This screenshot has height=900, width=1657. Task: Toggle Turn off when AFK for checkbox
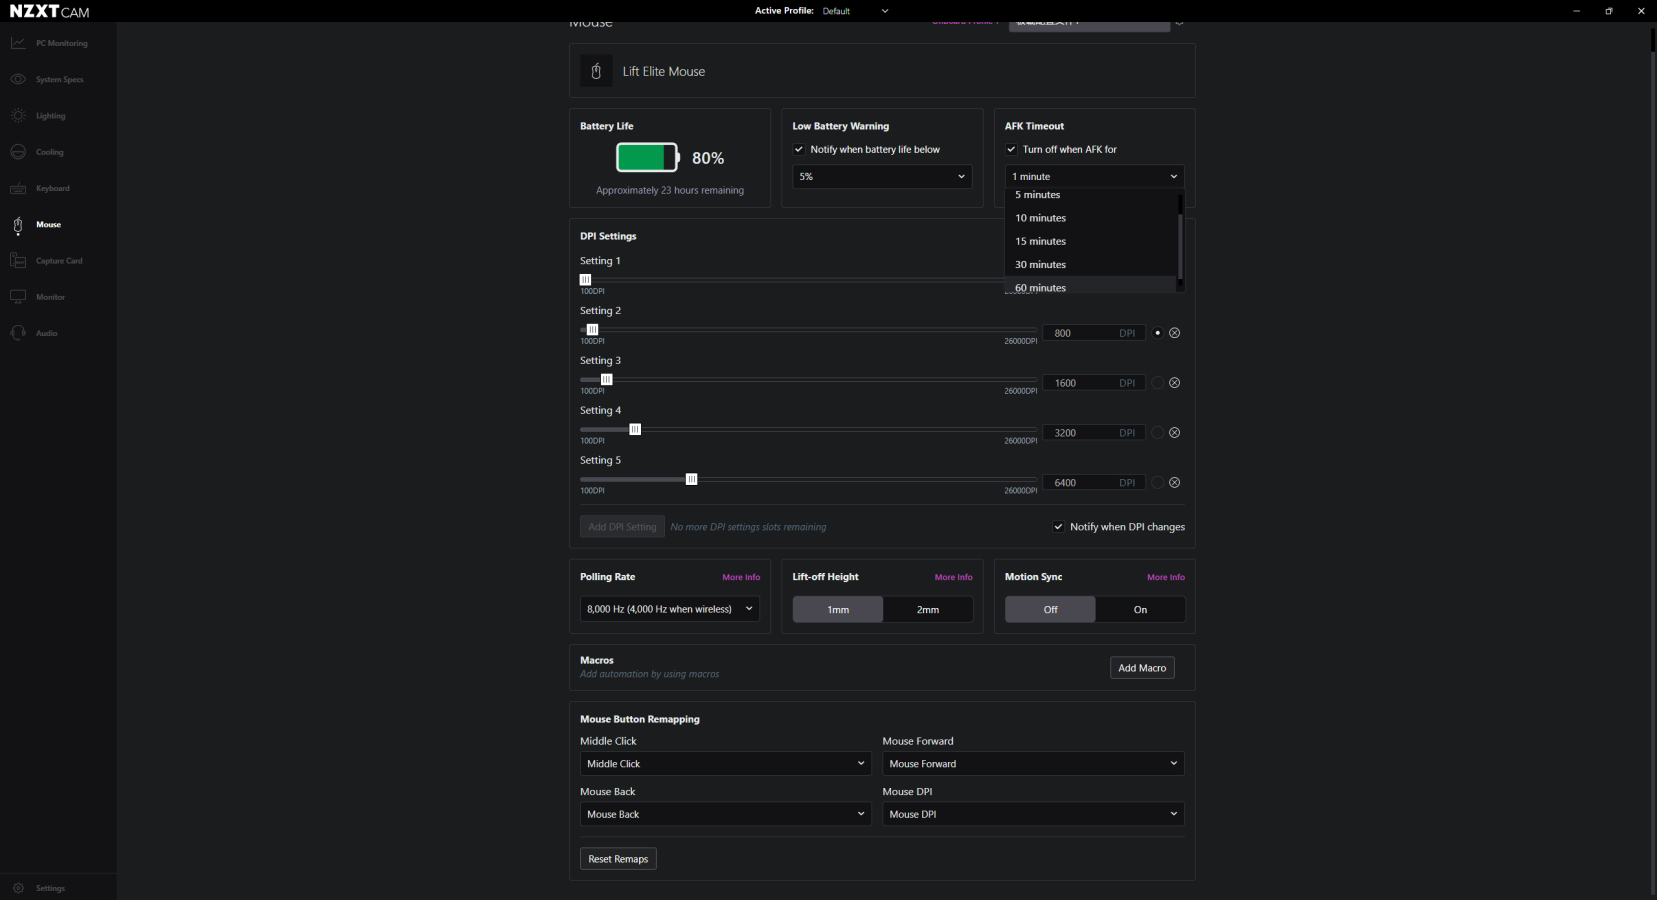(1011, 150)
